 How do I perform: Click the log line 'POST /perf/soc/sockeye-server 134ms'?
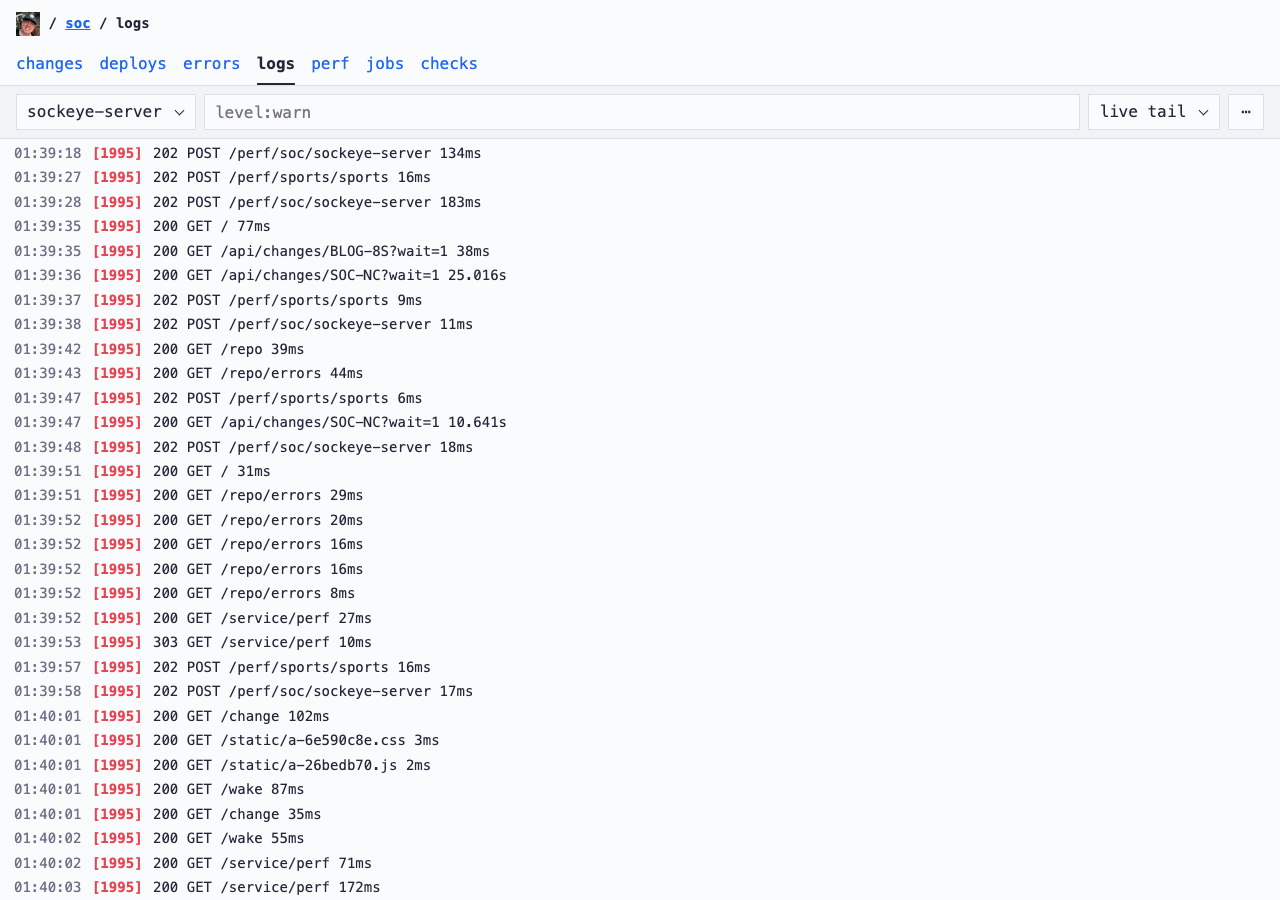click(x=640, y=153)
